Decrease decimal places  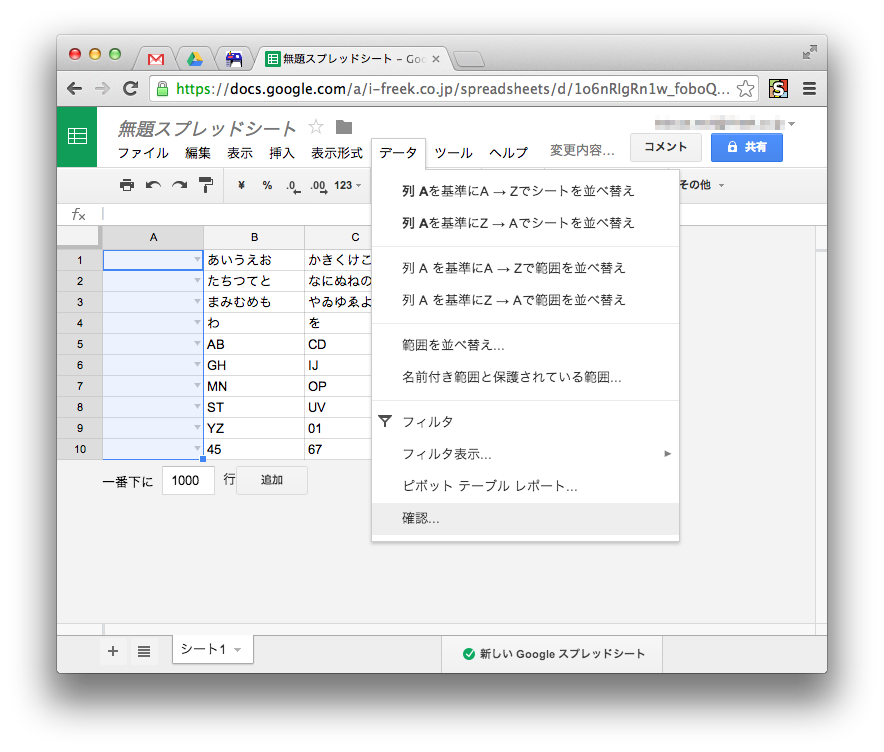[x=292, y=186]
